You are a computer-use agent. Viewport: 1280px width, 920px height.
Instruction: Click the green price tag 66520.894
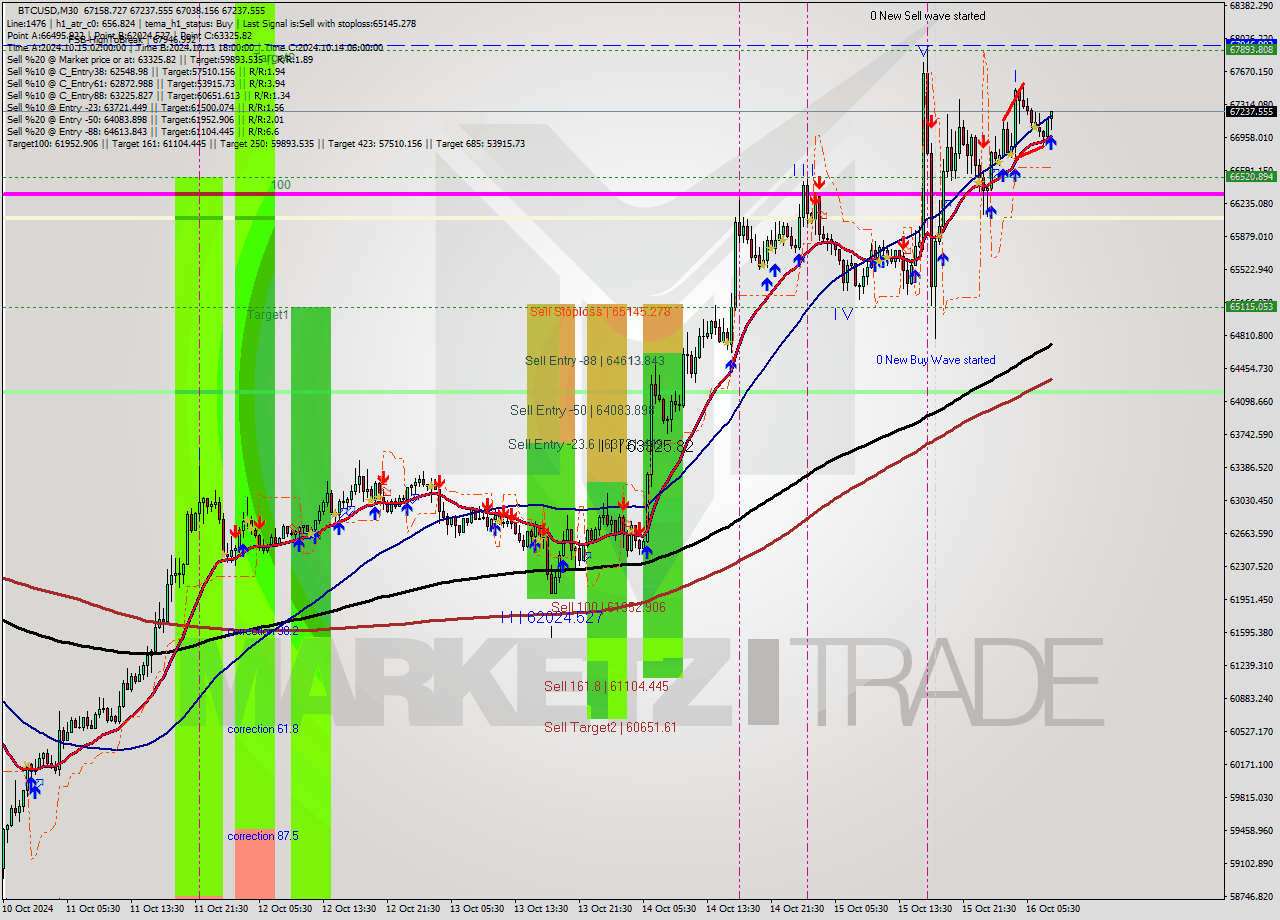click(1250, 176)
